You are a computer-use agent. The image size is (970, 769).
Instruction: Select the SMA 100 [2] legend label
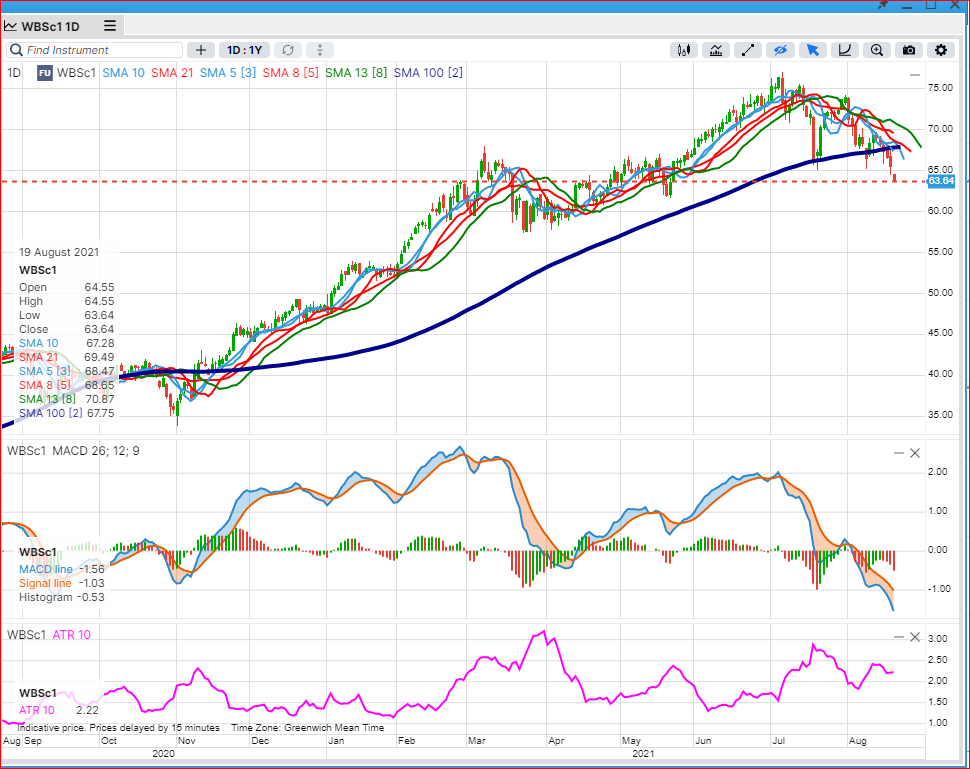click(428, 73)
